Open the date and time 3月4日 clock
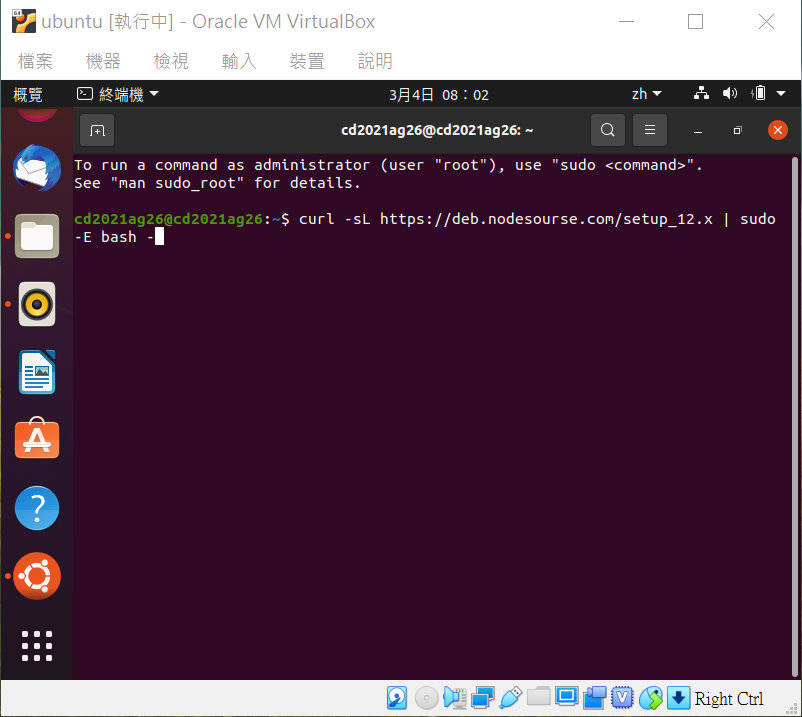 point(438,95)
